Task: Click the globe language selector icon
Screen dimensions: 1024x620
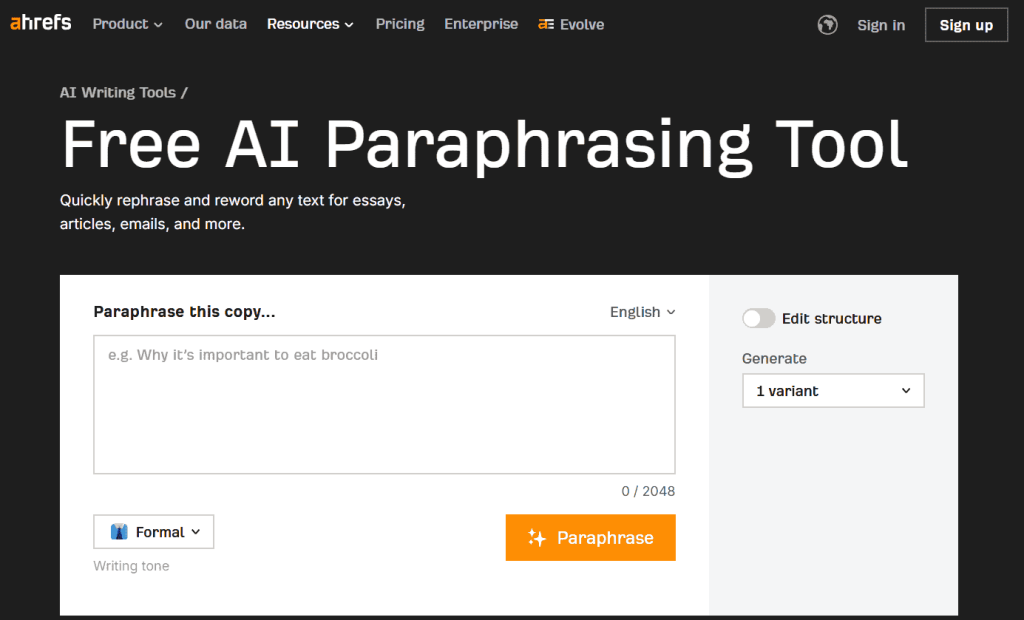Action: pos(827,25)
